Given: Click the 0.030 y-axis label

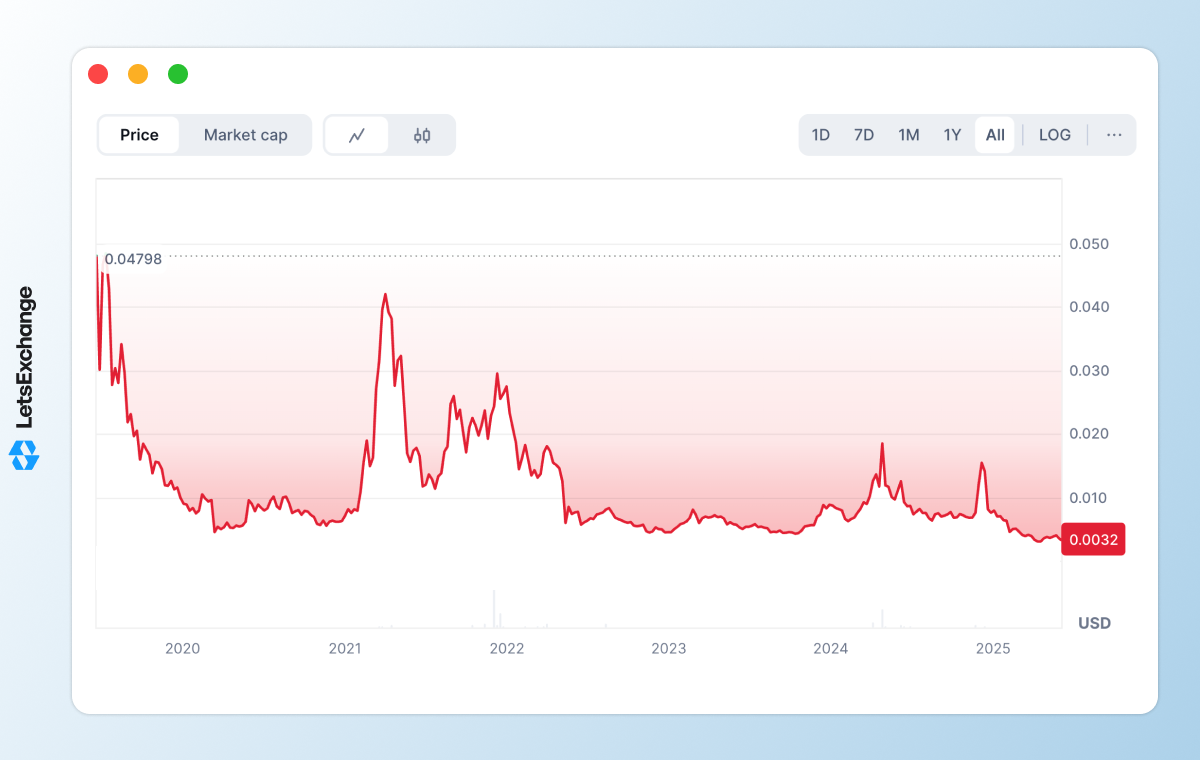Looking at the screenshot, I should (x=1089, y=370).
